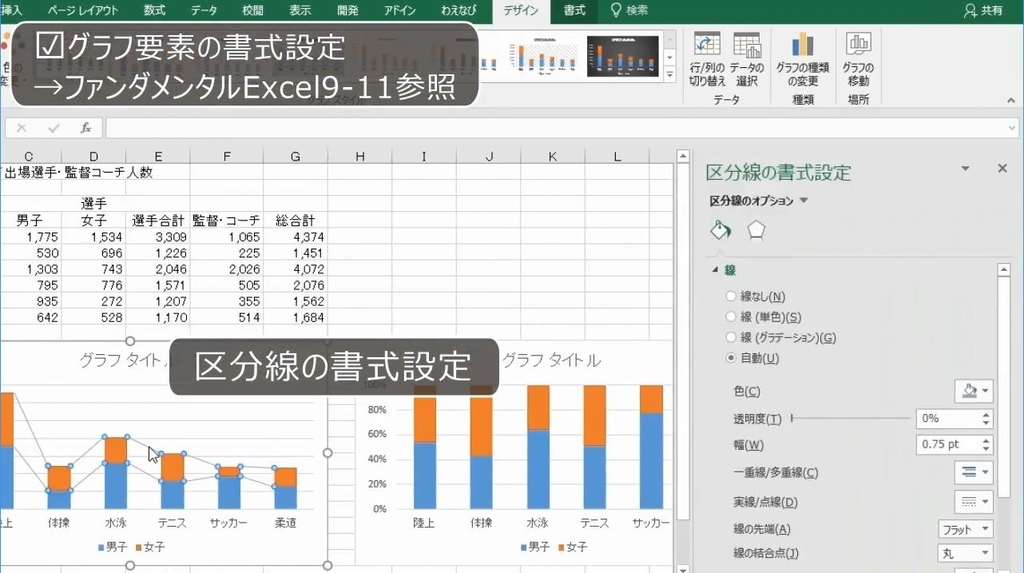Click cell with value 2,026
Viewport: 1024px width, 573px height.
[x=227, y=269]
